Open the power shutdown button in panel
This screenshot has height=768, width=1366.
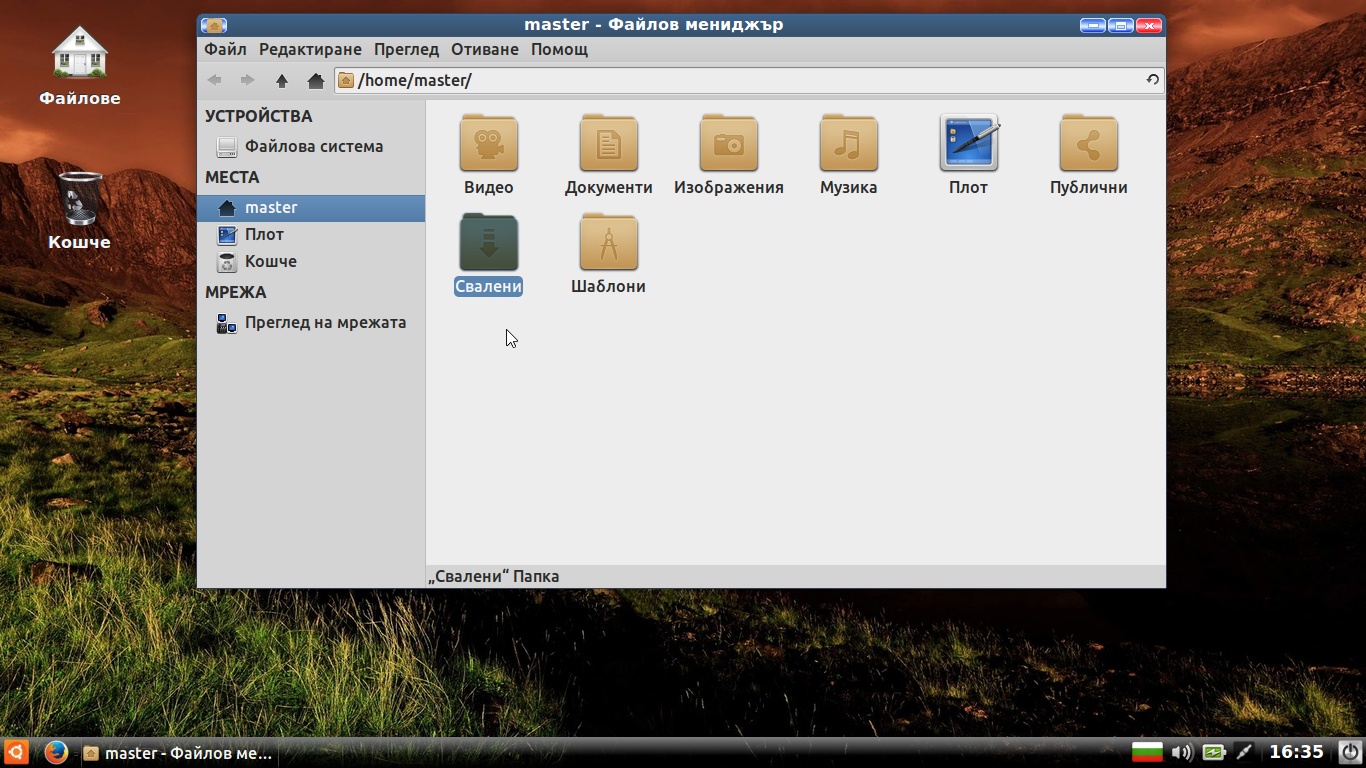pos(1349,752)
